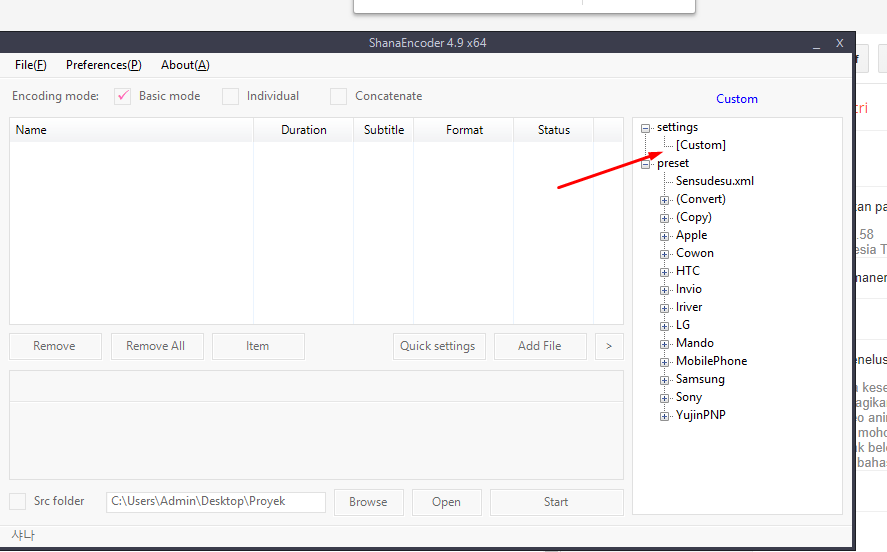Screen dimensions: 887x552
Task: Open the File(F) menu
Action: click(31, 65)
